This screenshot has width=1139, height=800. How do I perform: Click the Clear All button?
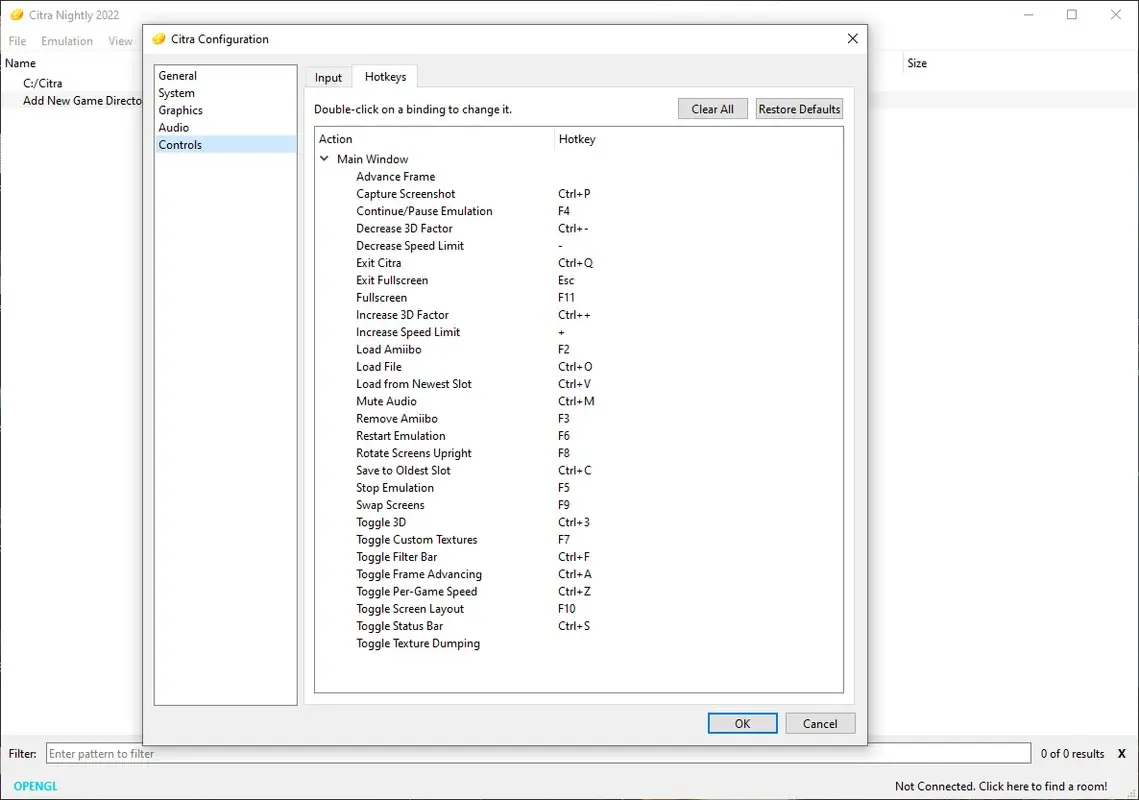coord(712,108)
